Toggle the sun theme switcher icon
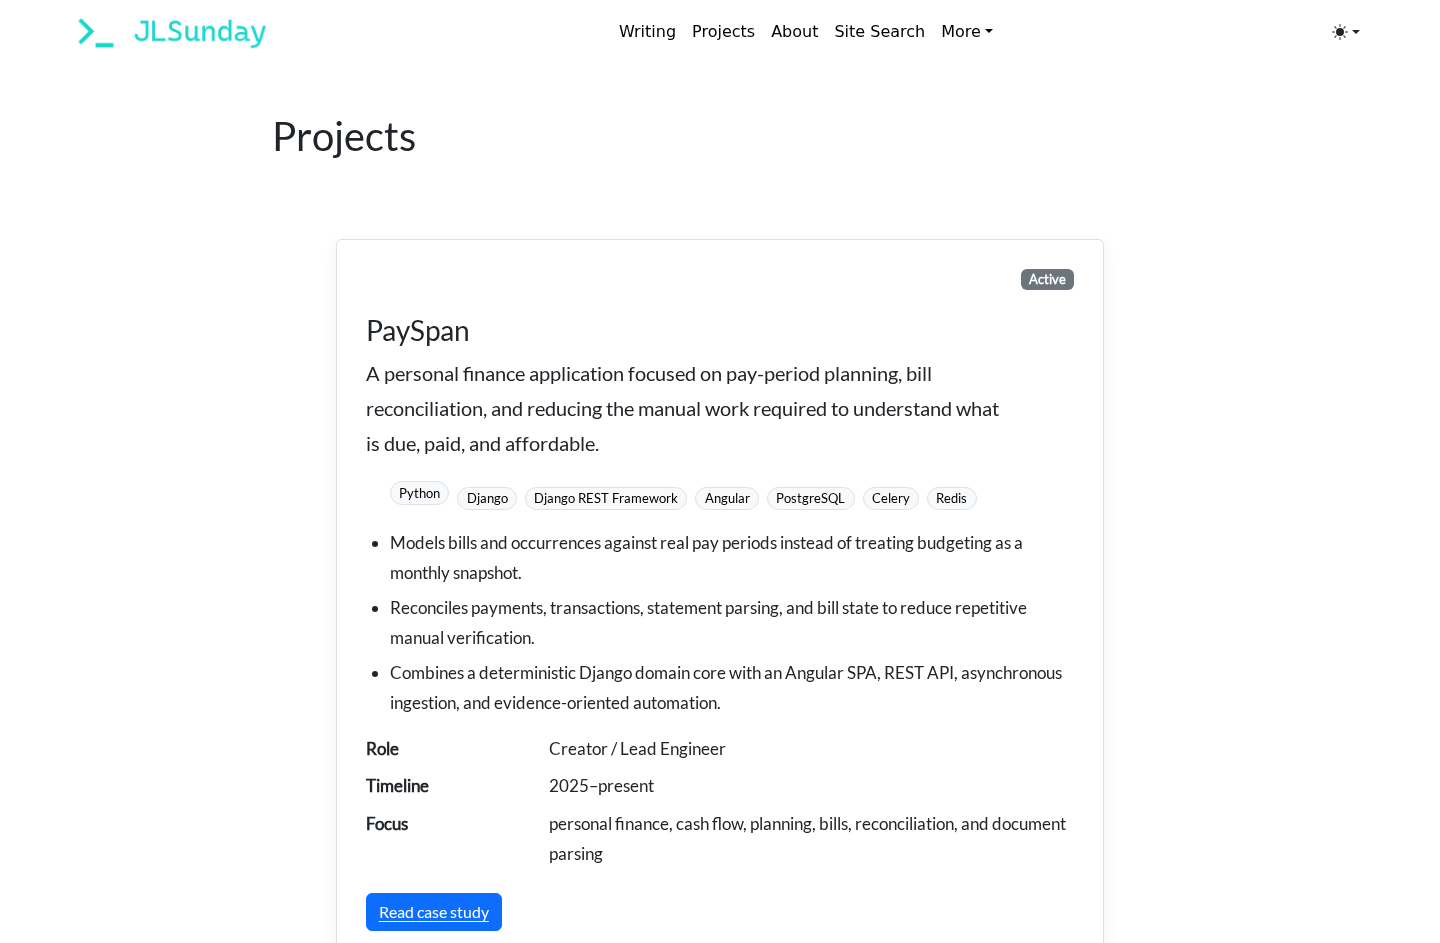The image size is (1440, 943). point(1339,32)
